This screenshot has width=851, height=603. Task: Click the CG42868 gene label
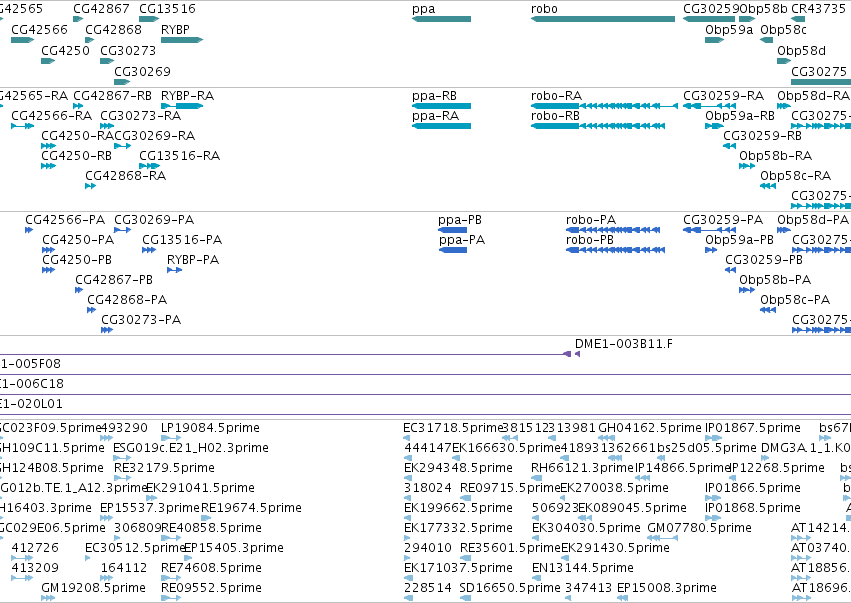pyautogui.click(x=113, y=29)
